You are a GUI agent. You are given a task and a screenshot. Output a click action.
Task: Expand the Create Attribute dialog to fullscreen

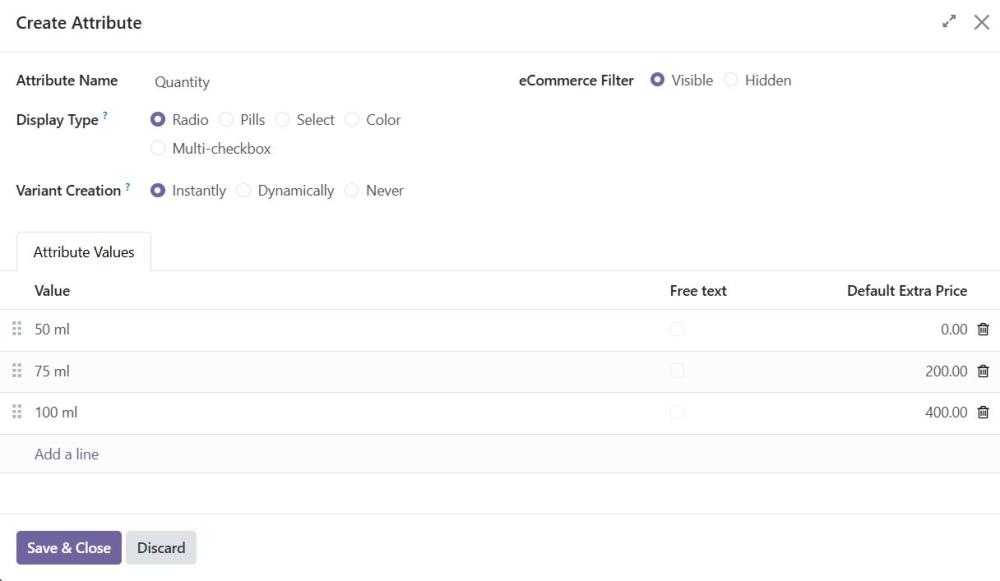coord(950,21)
